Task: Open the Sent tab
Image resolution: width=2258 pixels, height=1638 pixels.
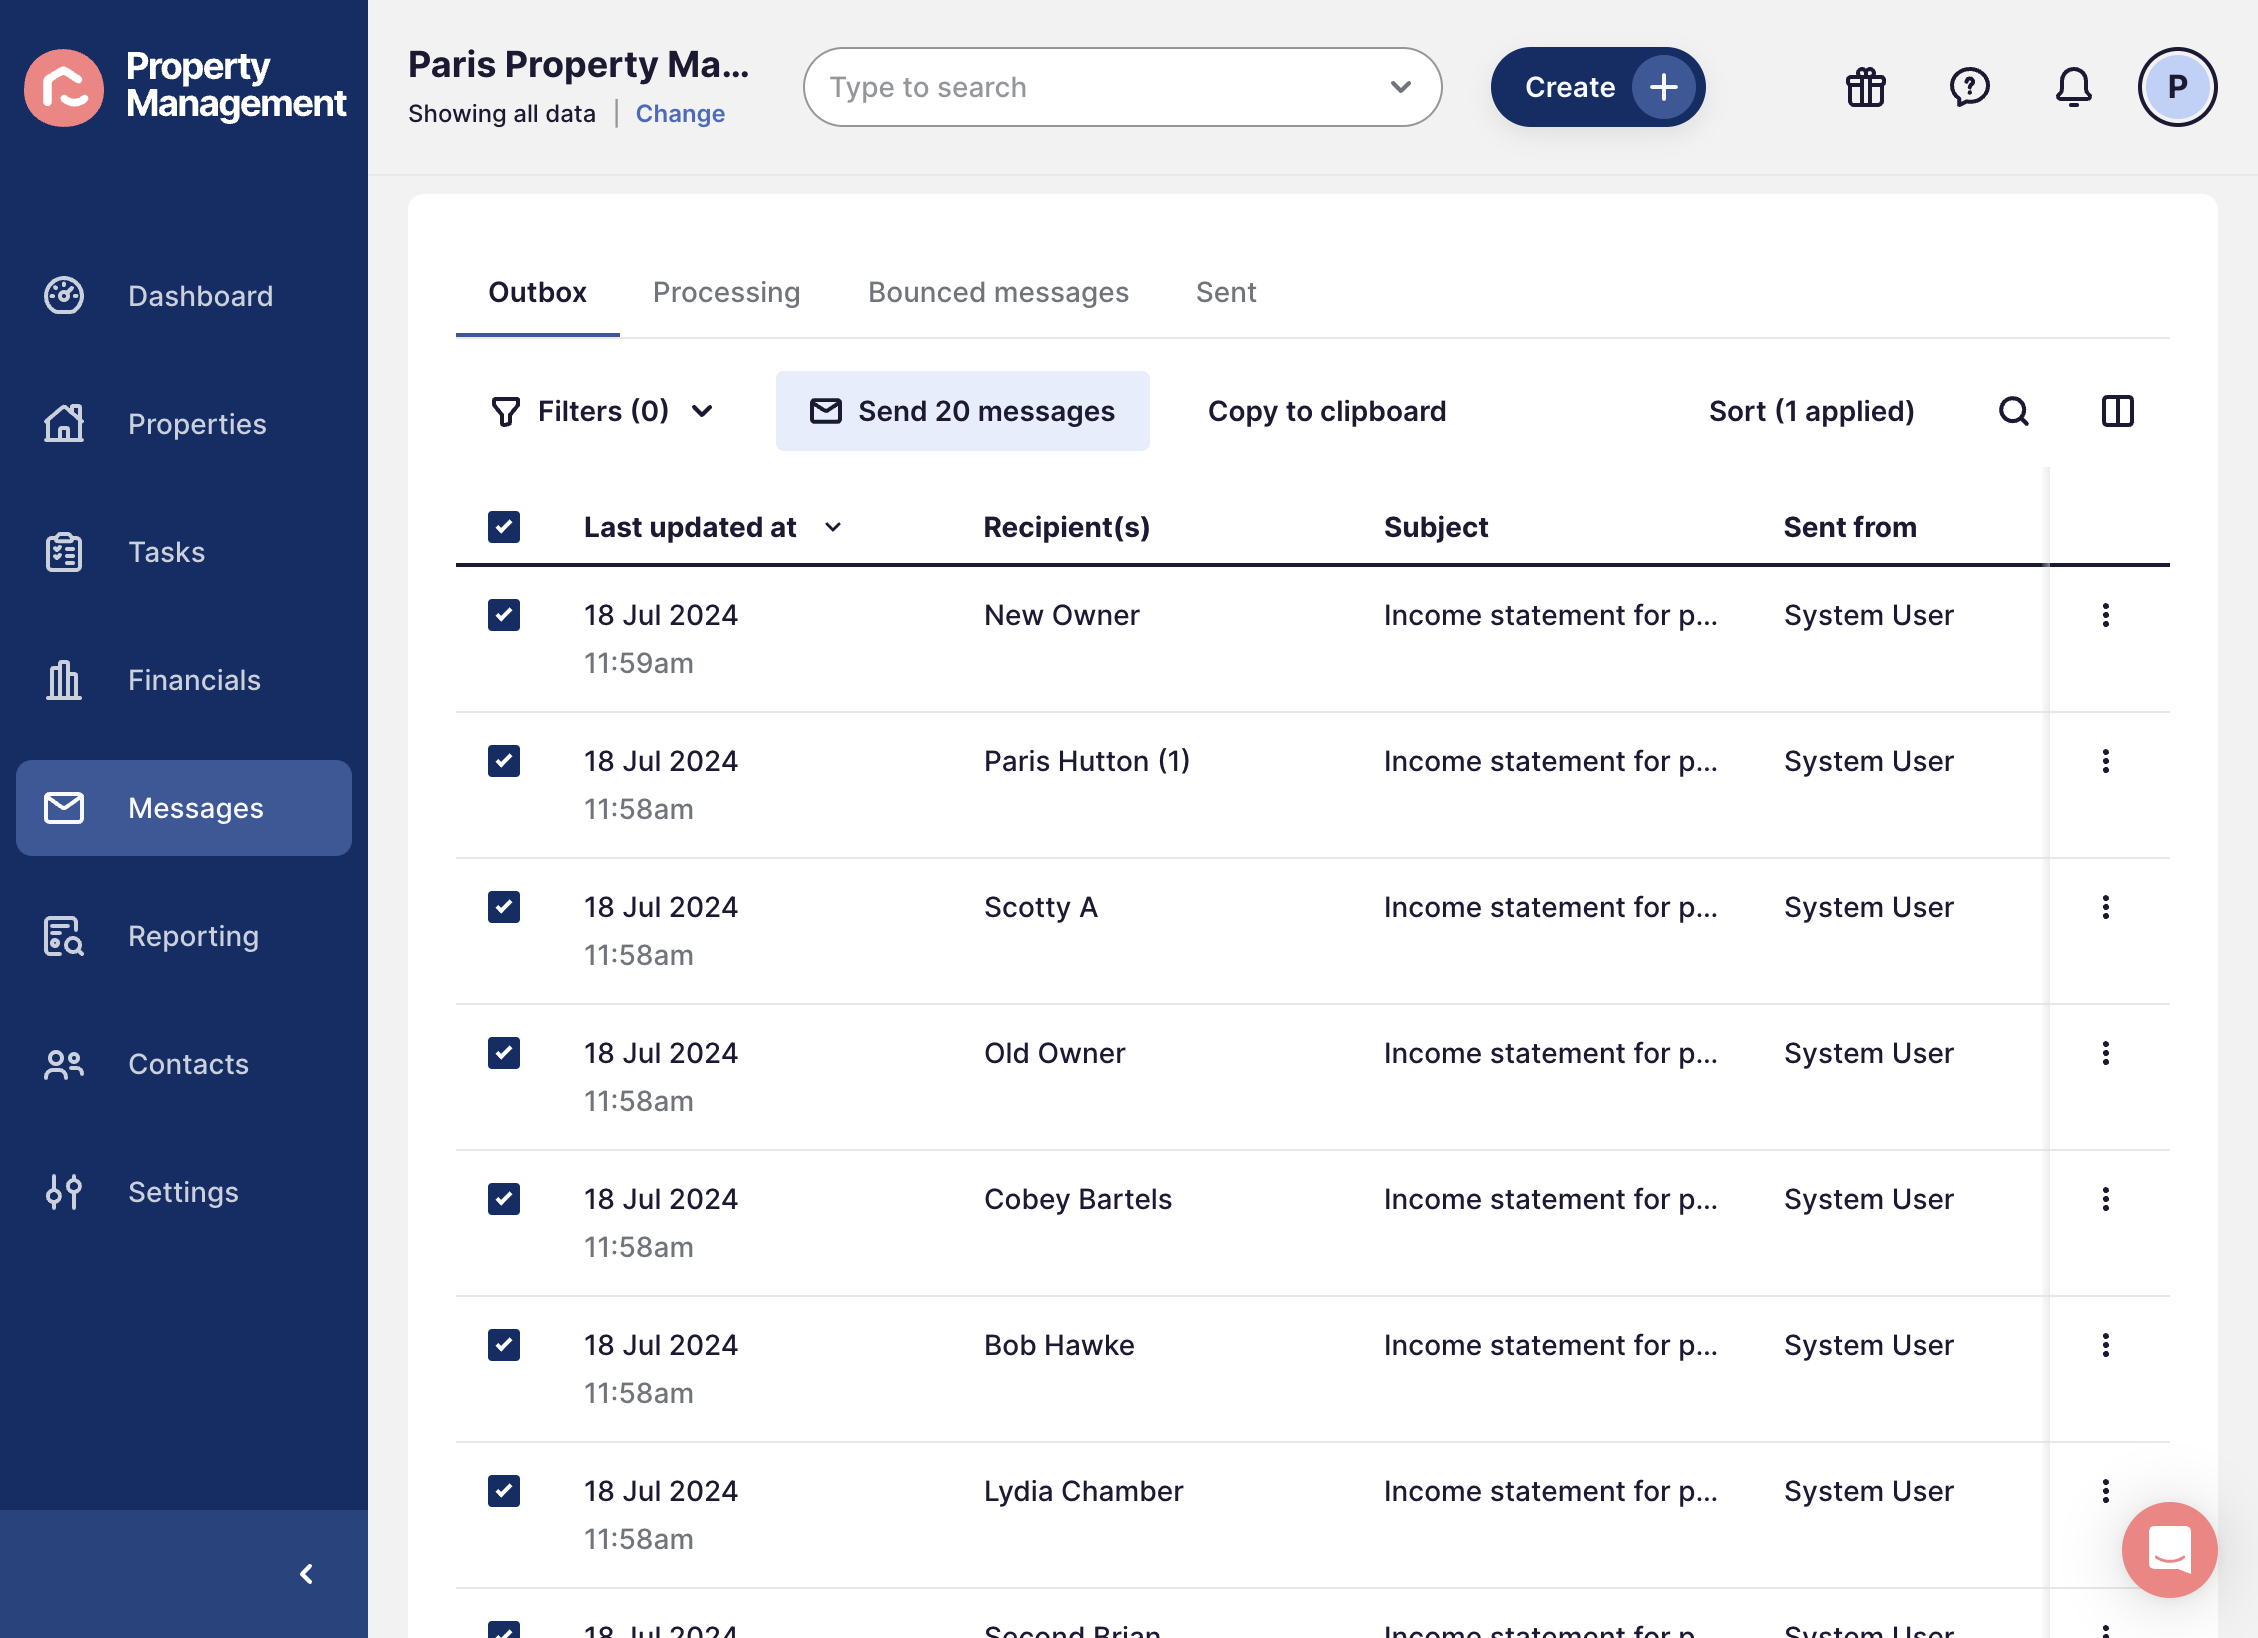Action: click(1226, 292)
